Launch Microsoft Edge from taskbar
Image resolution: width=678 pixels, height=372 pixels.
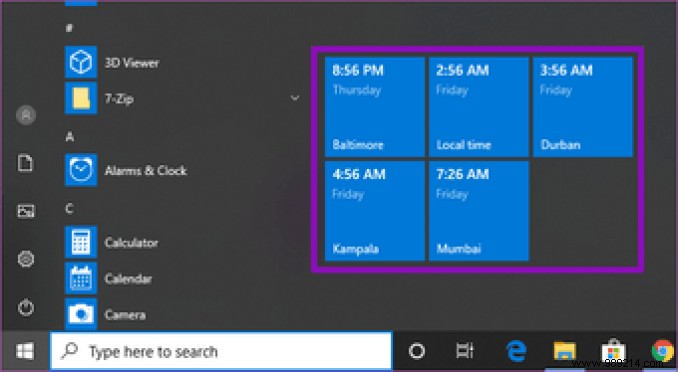point(516,351)
